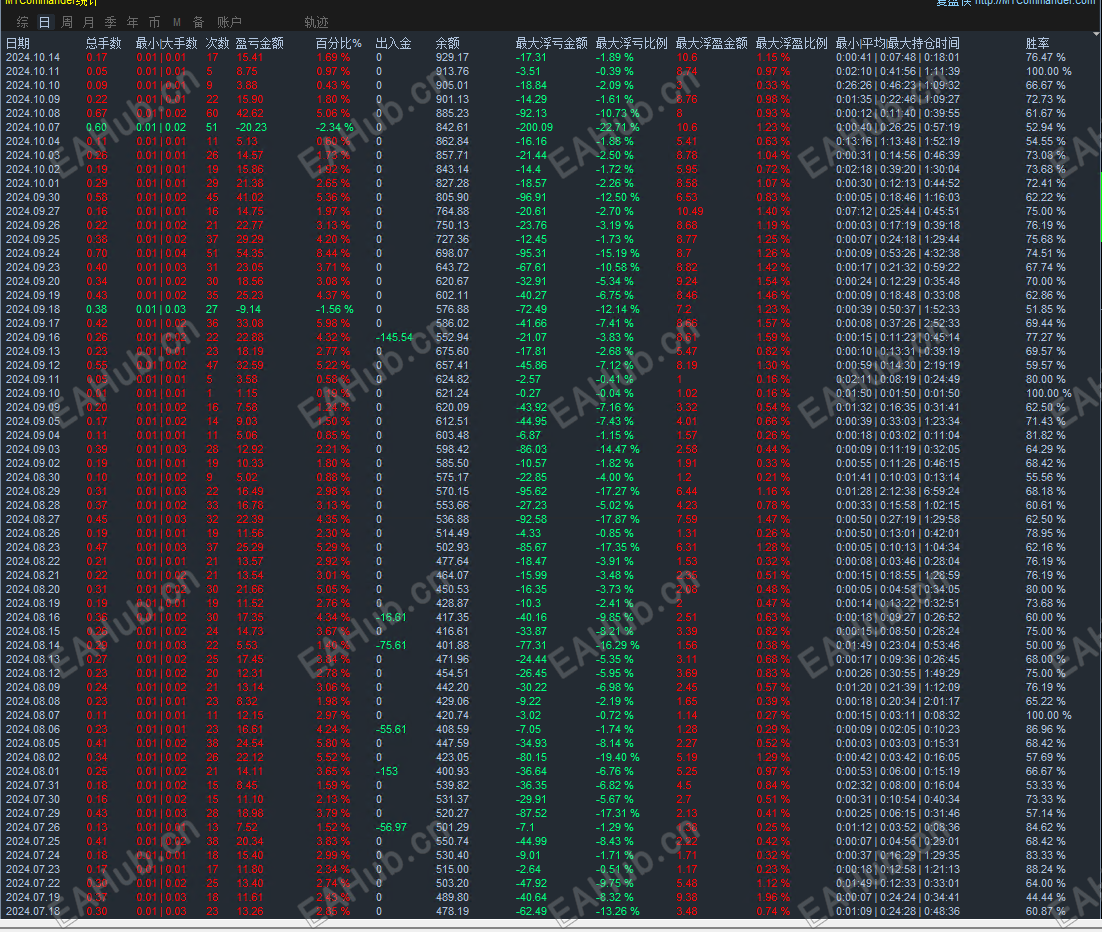Screen dimensions: 1102x932
Task: Click the 44.44 % win rate cell
Action: click(1045, 898)
